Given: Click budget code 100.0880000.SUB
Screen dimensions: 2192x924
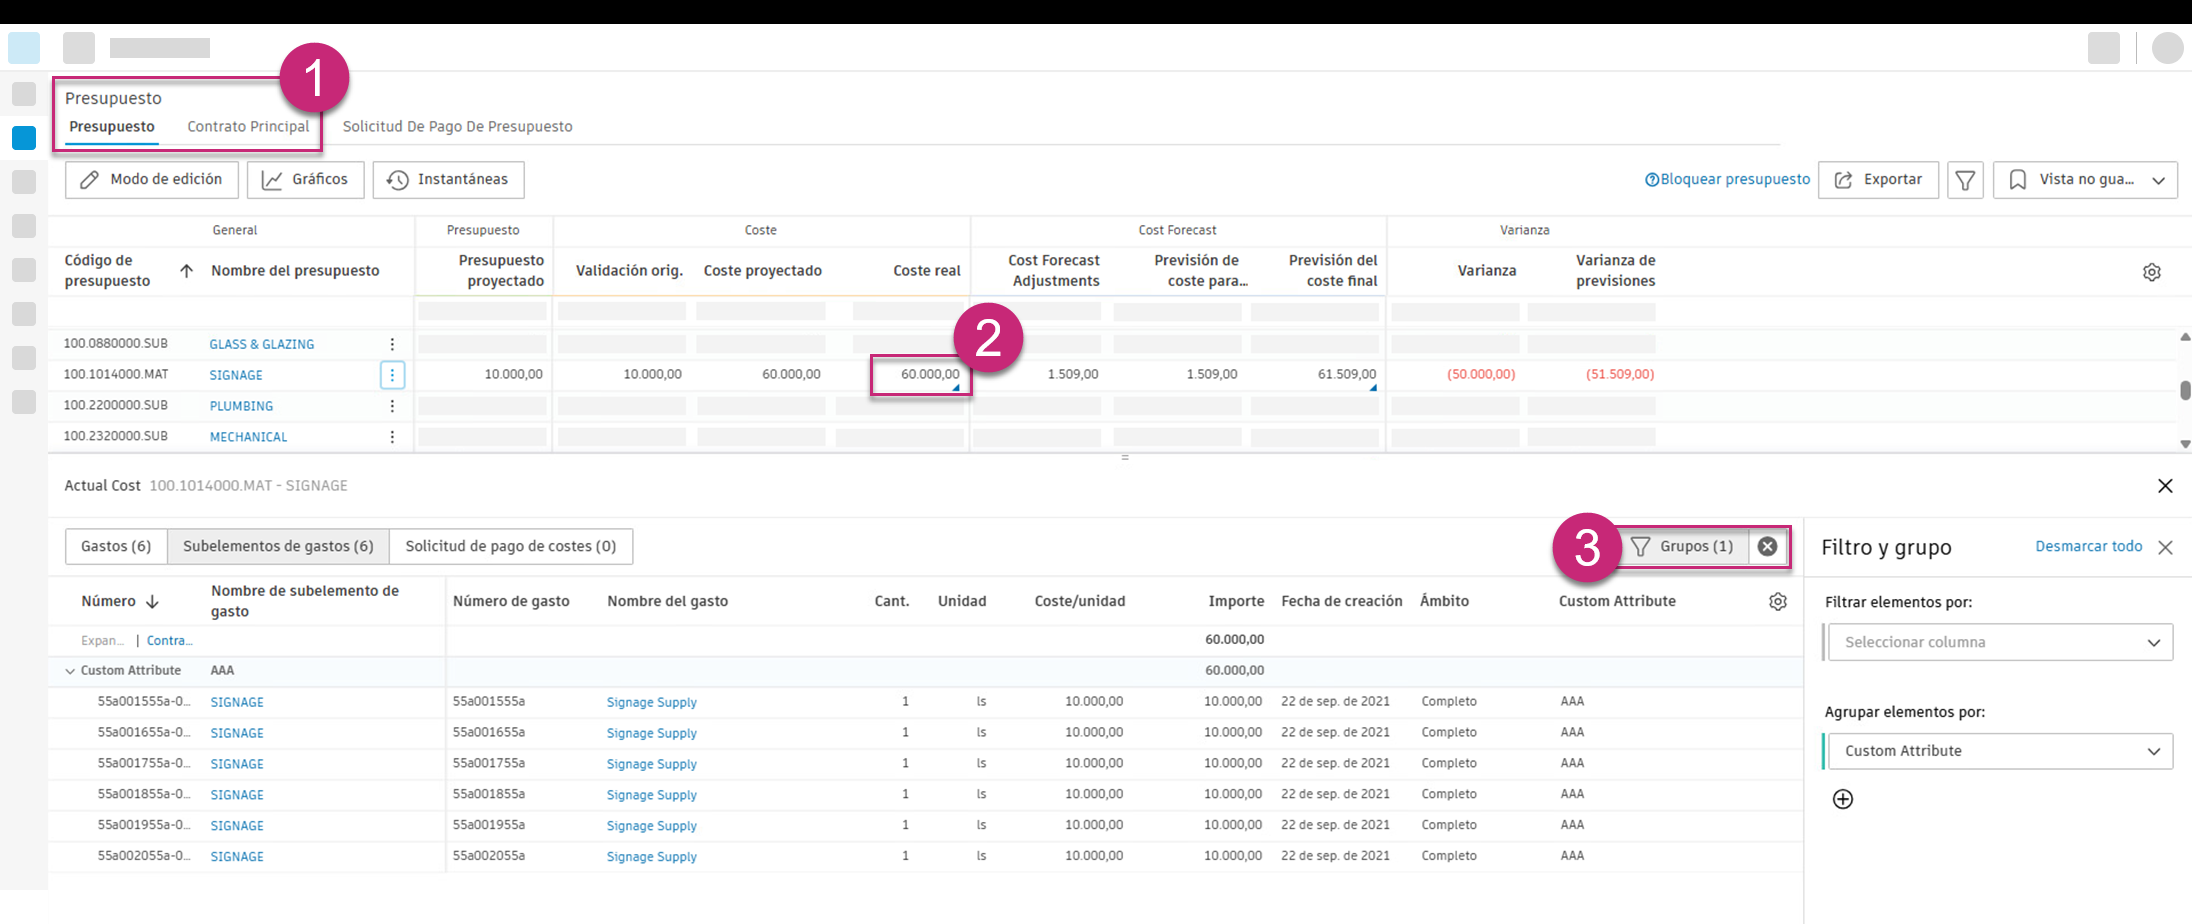Looking at the screenshot, I should (x=116, y=344).
